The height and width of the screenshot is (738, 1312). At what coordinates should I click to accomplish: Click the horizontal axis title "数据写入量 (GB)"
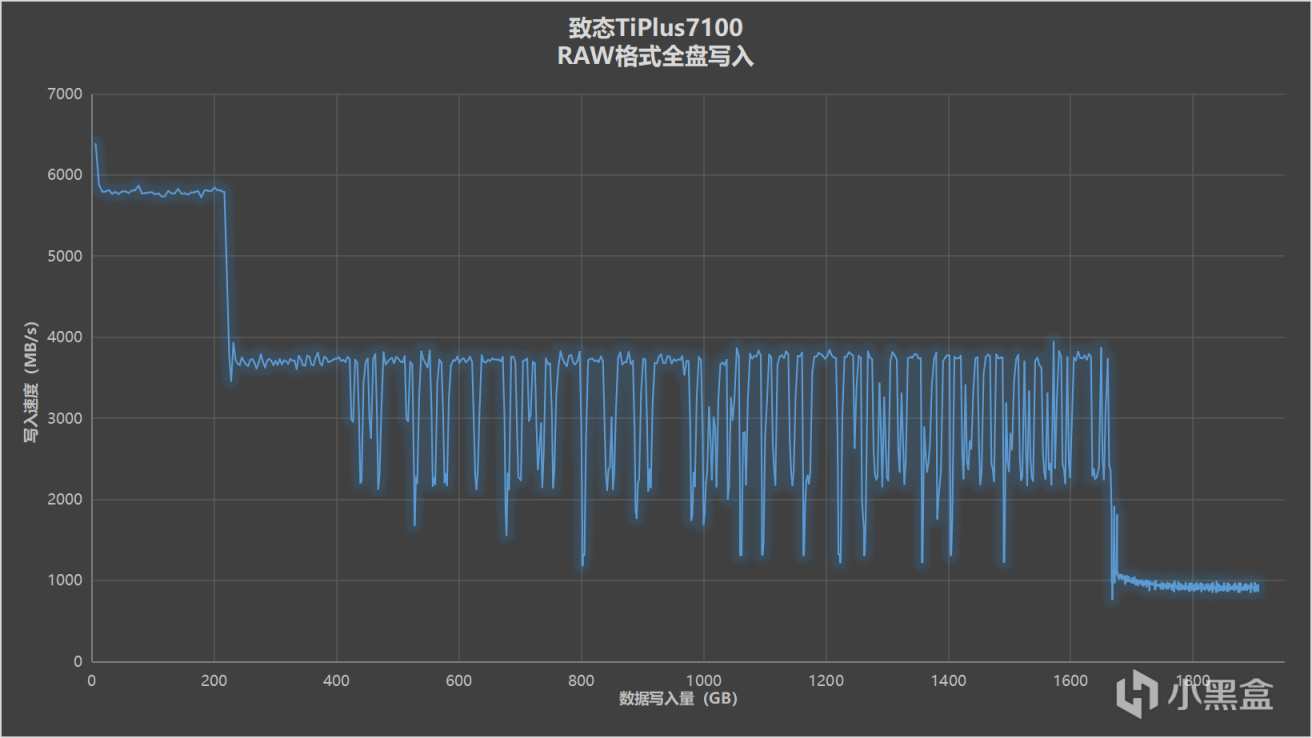[x=677, y=699]
